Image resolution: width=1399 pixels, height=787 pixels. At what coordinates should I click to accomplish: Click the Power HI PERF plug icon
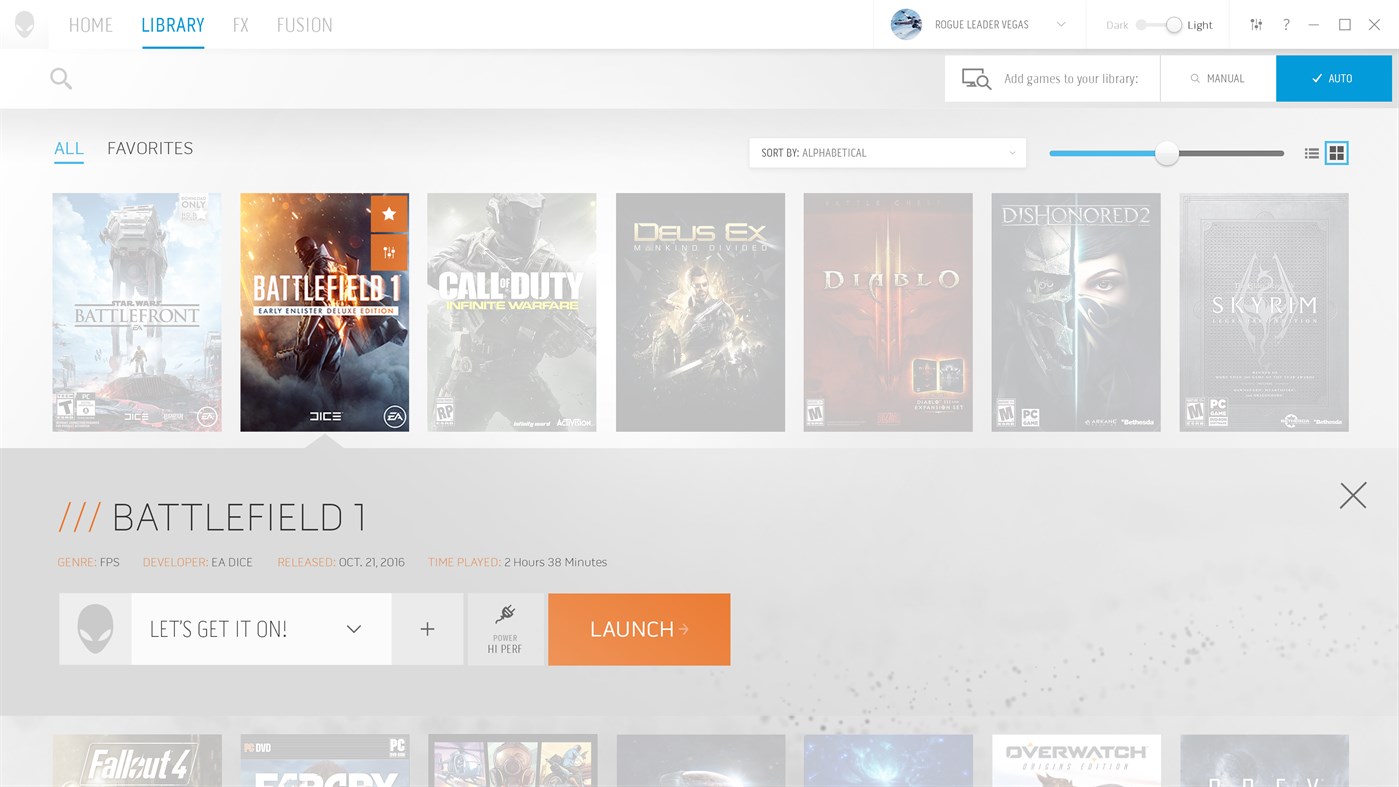tap(505, 629)
